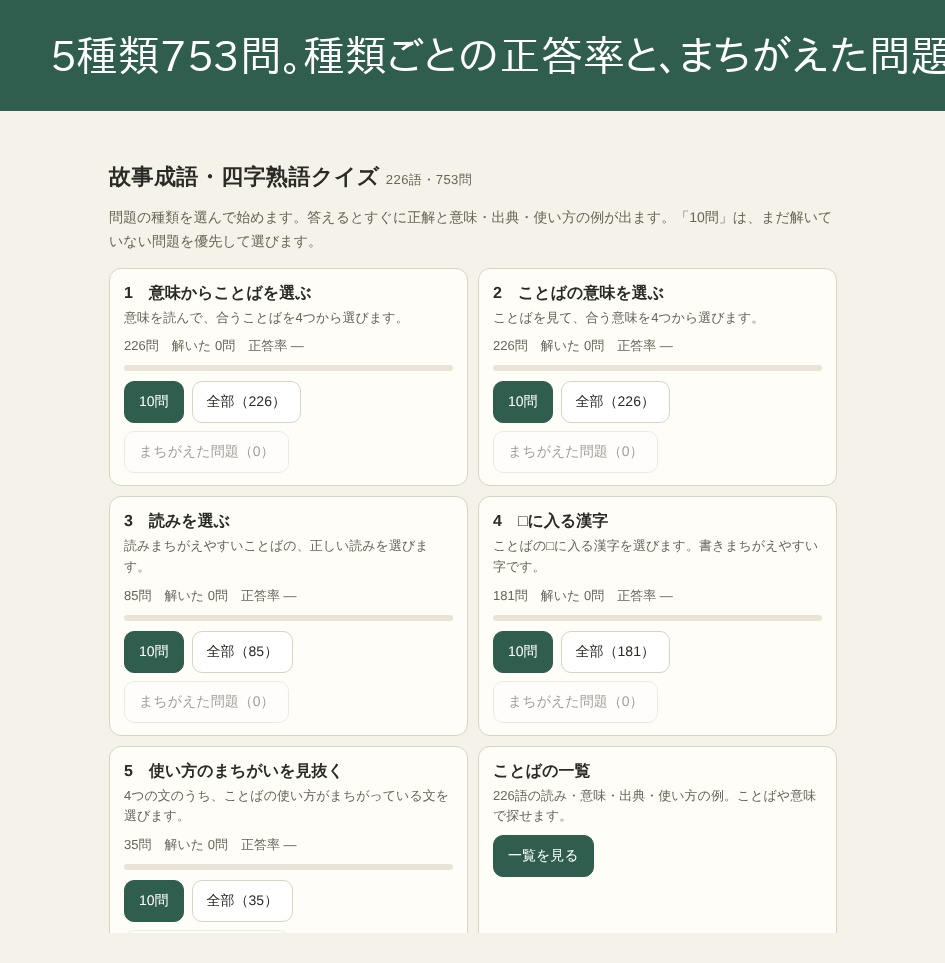
Task: Click 全部（226） in 意味からことばを選ぶ card
Action: point(246,402)
